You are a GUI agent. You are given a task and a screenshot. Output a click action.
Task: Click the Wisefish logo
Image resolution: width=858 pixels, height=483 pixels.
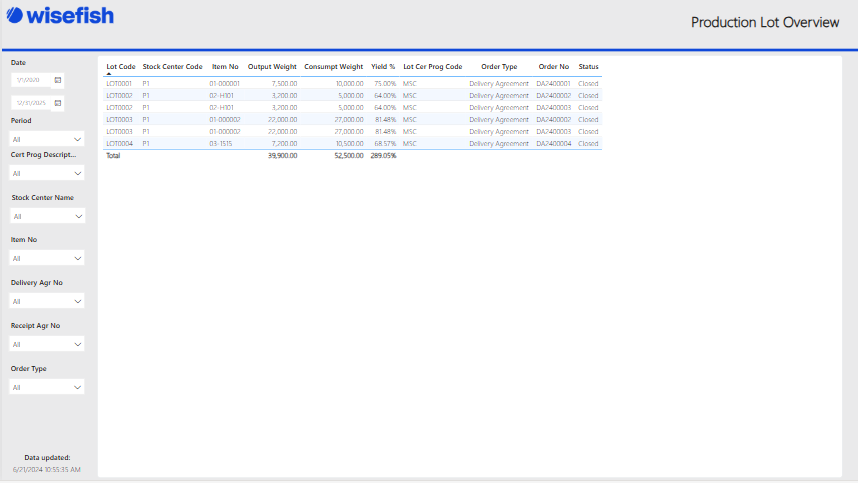[59, 17]
